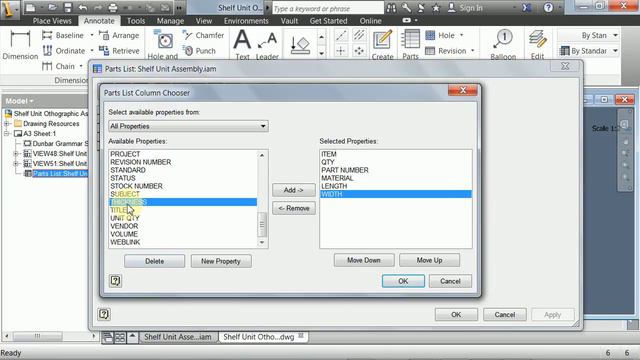The width and height of the screenshot is (640, 360).
Task: Click the Add -> button
Action: click(x=294, y=190)
